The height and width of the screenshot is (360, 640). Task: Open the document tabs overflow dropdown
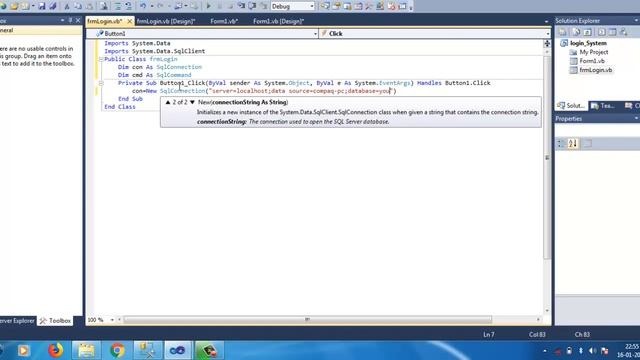click(546, 21)
